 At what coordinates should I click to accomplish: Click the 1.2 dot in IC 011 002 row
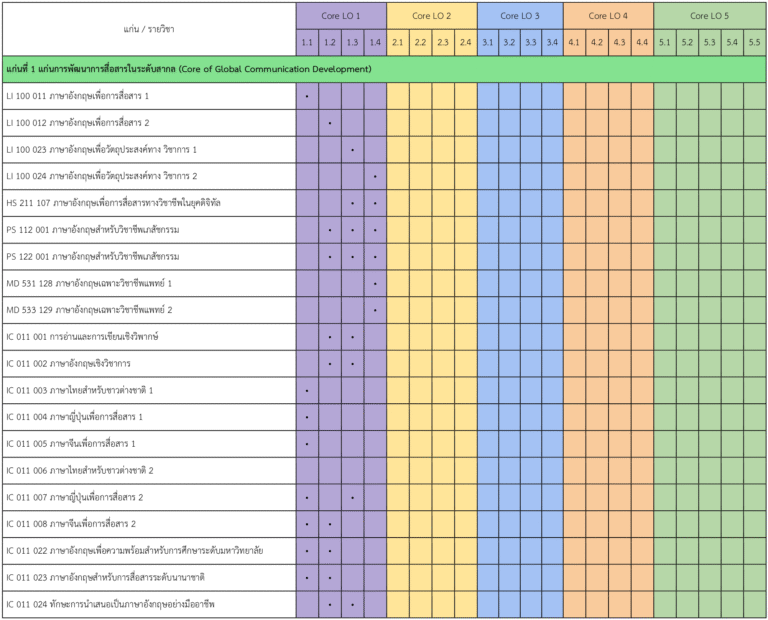pos(330,363)
